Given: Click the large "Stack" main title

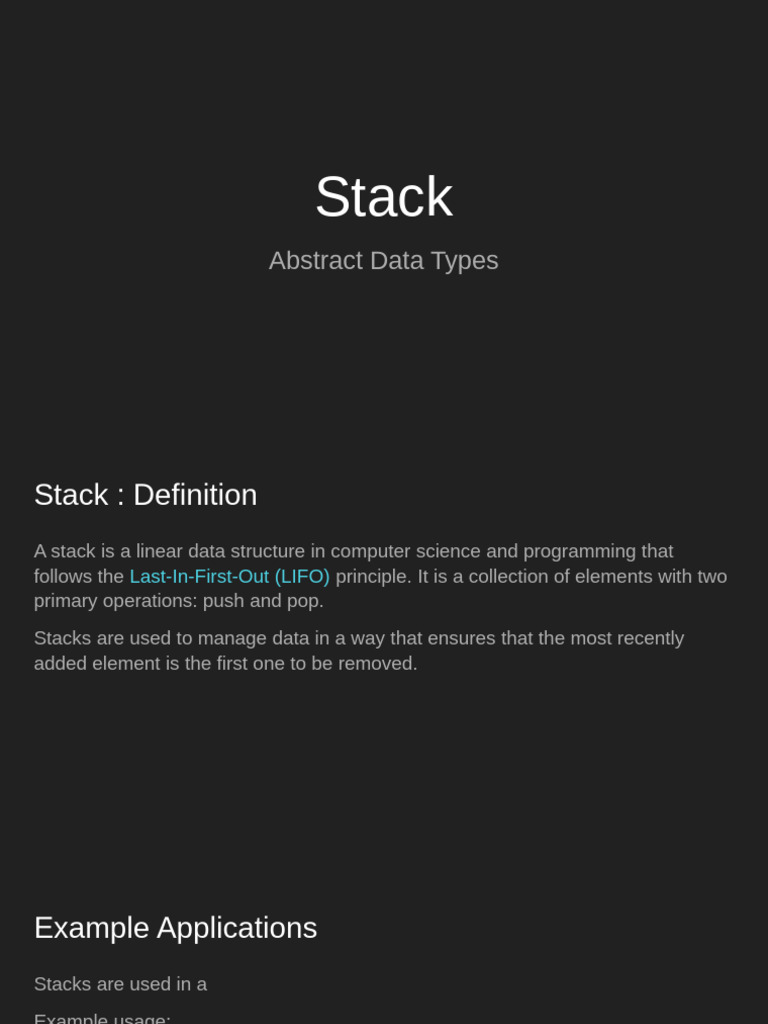Looking at the screenshot, I should coord(383,197).
